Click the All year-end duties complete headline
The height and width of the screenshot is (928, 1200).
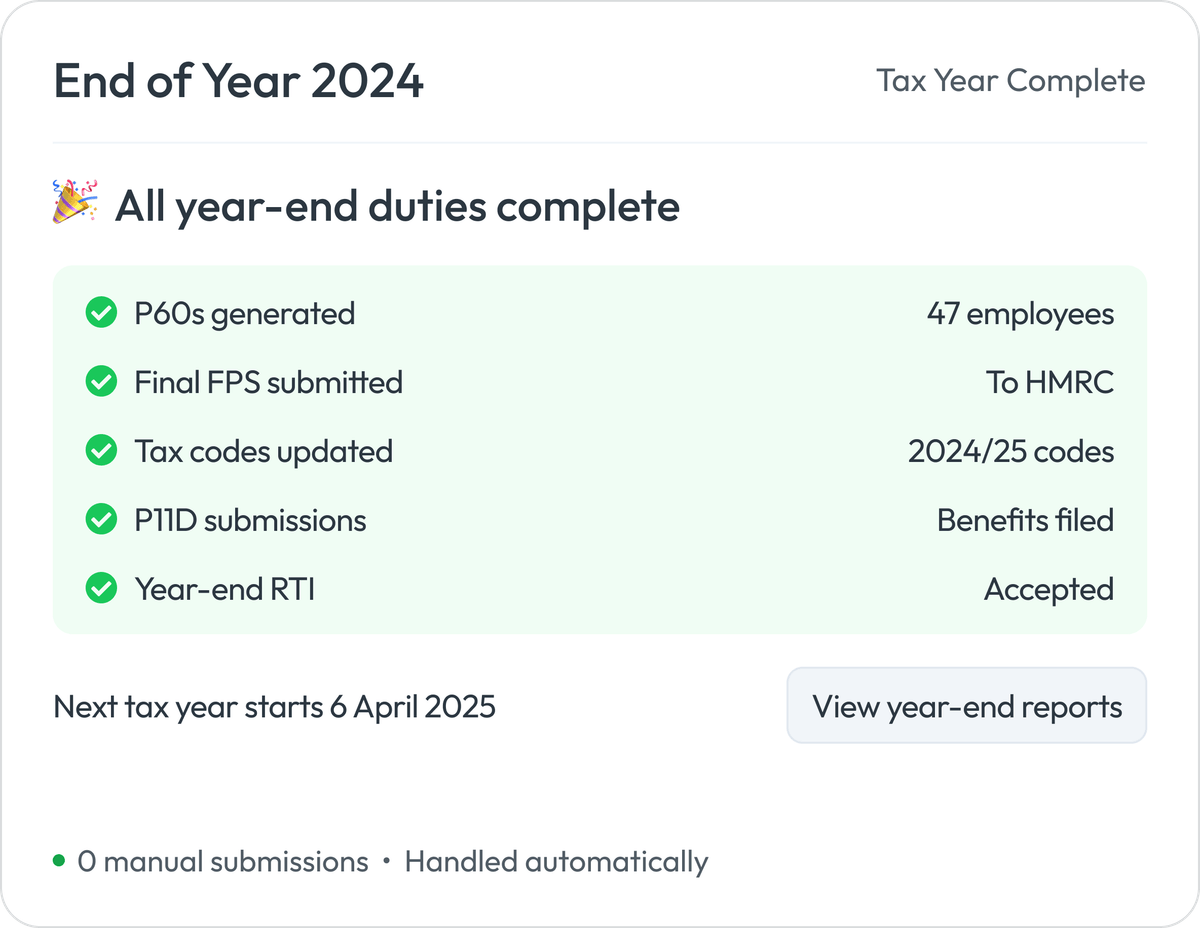click(x=398, y=205)
